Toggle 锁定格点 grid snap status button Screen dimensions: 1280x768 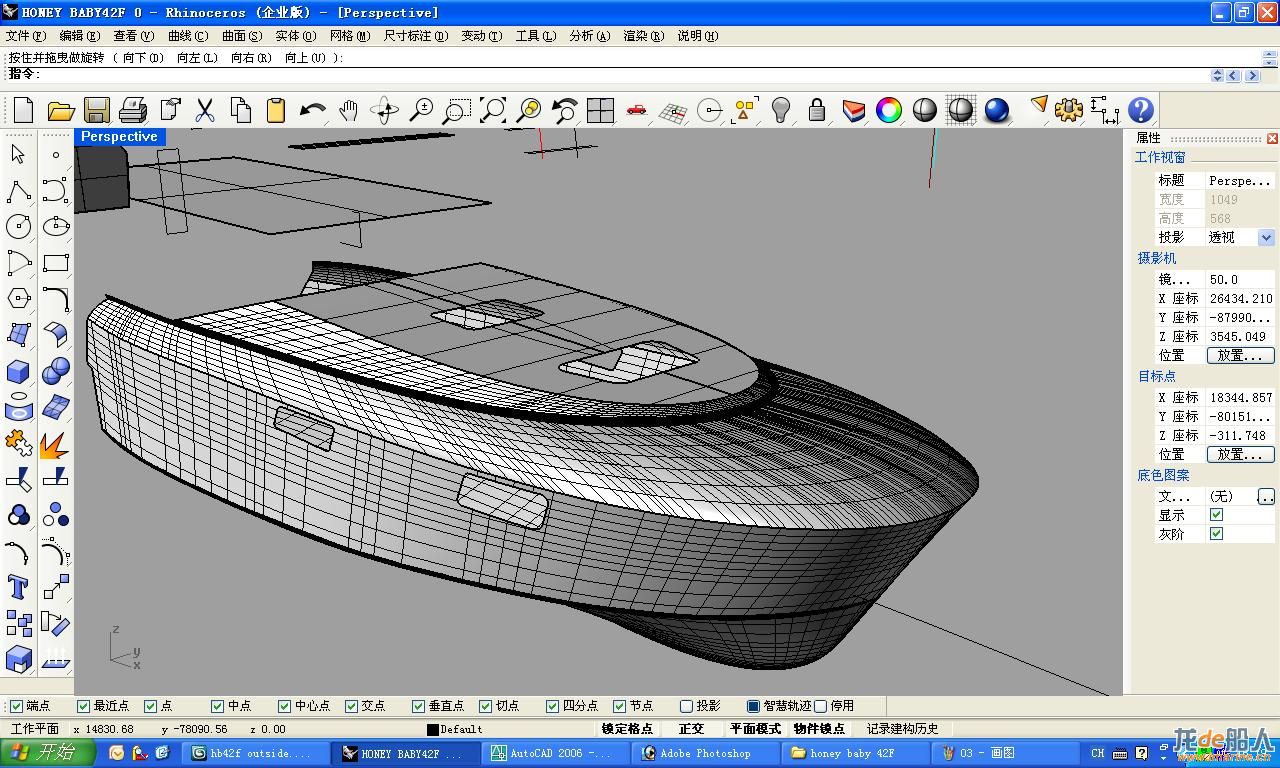(x=627, y=729)
